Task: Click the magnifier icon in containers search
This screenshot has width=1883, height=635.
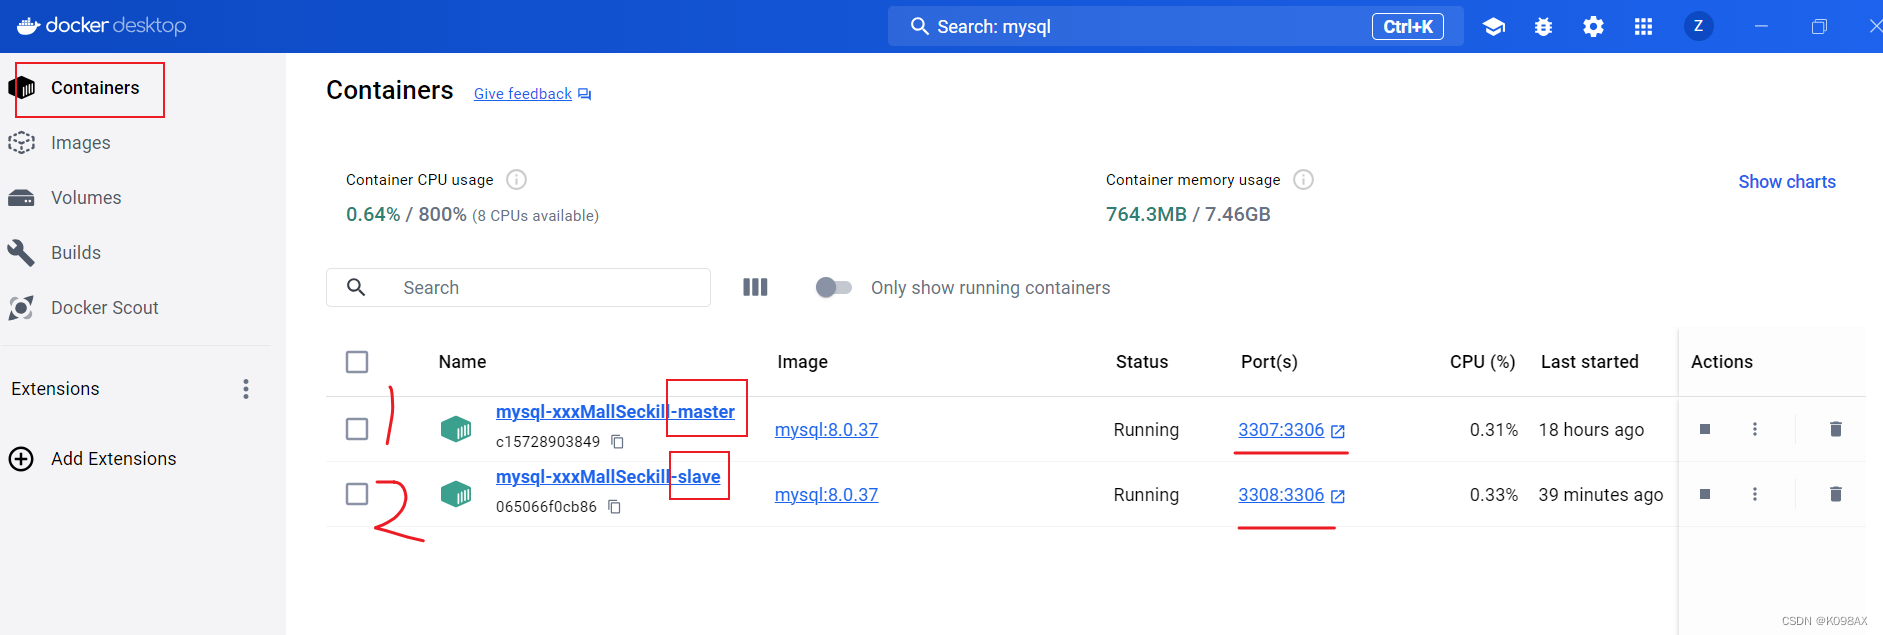Action: 356,288
